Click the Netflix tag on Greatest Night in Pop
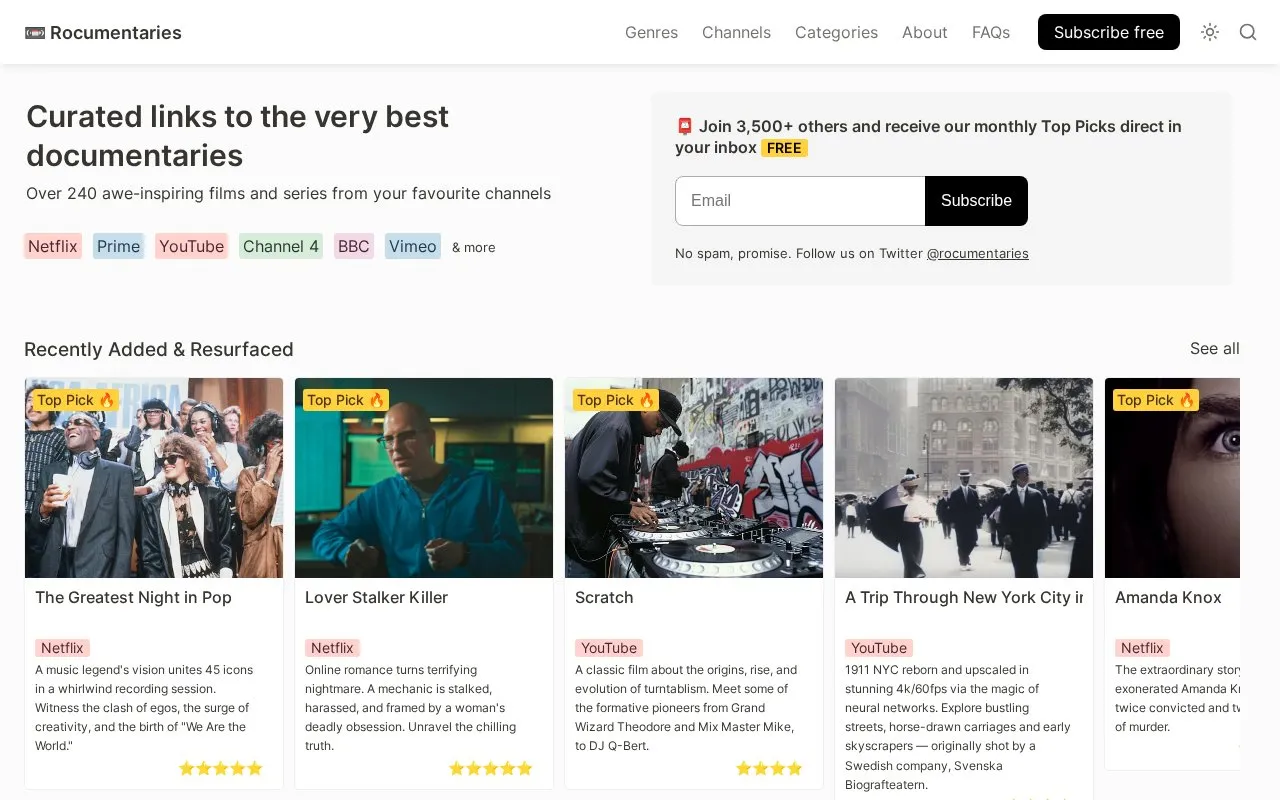The height and width of the screenshot is (800, 1280). coord(62,648)
